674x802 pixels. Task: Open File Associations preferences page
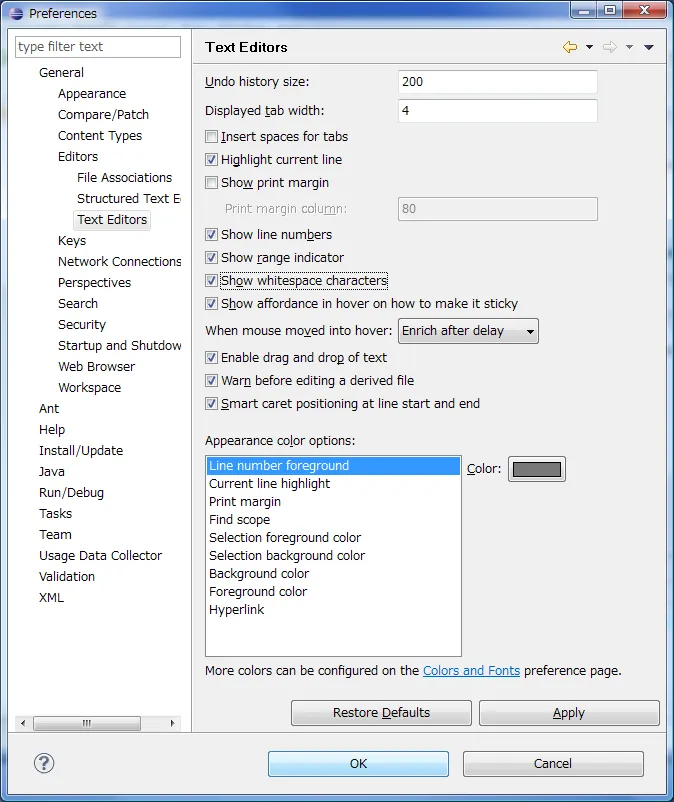125,177
